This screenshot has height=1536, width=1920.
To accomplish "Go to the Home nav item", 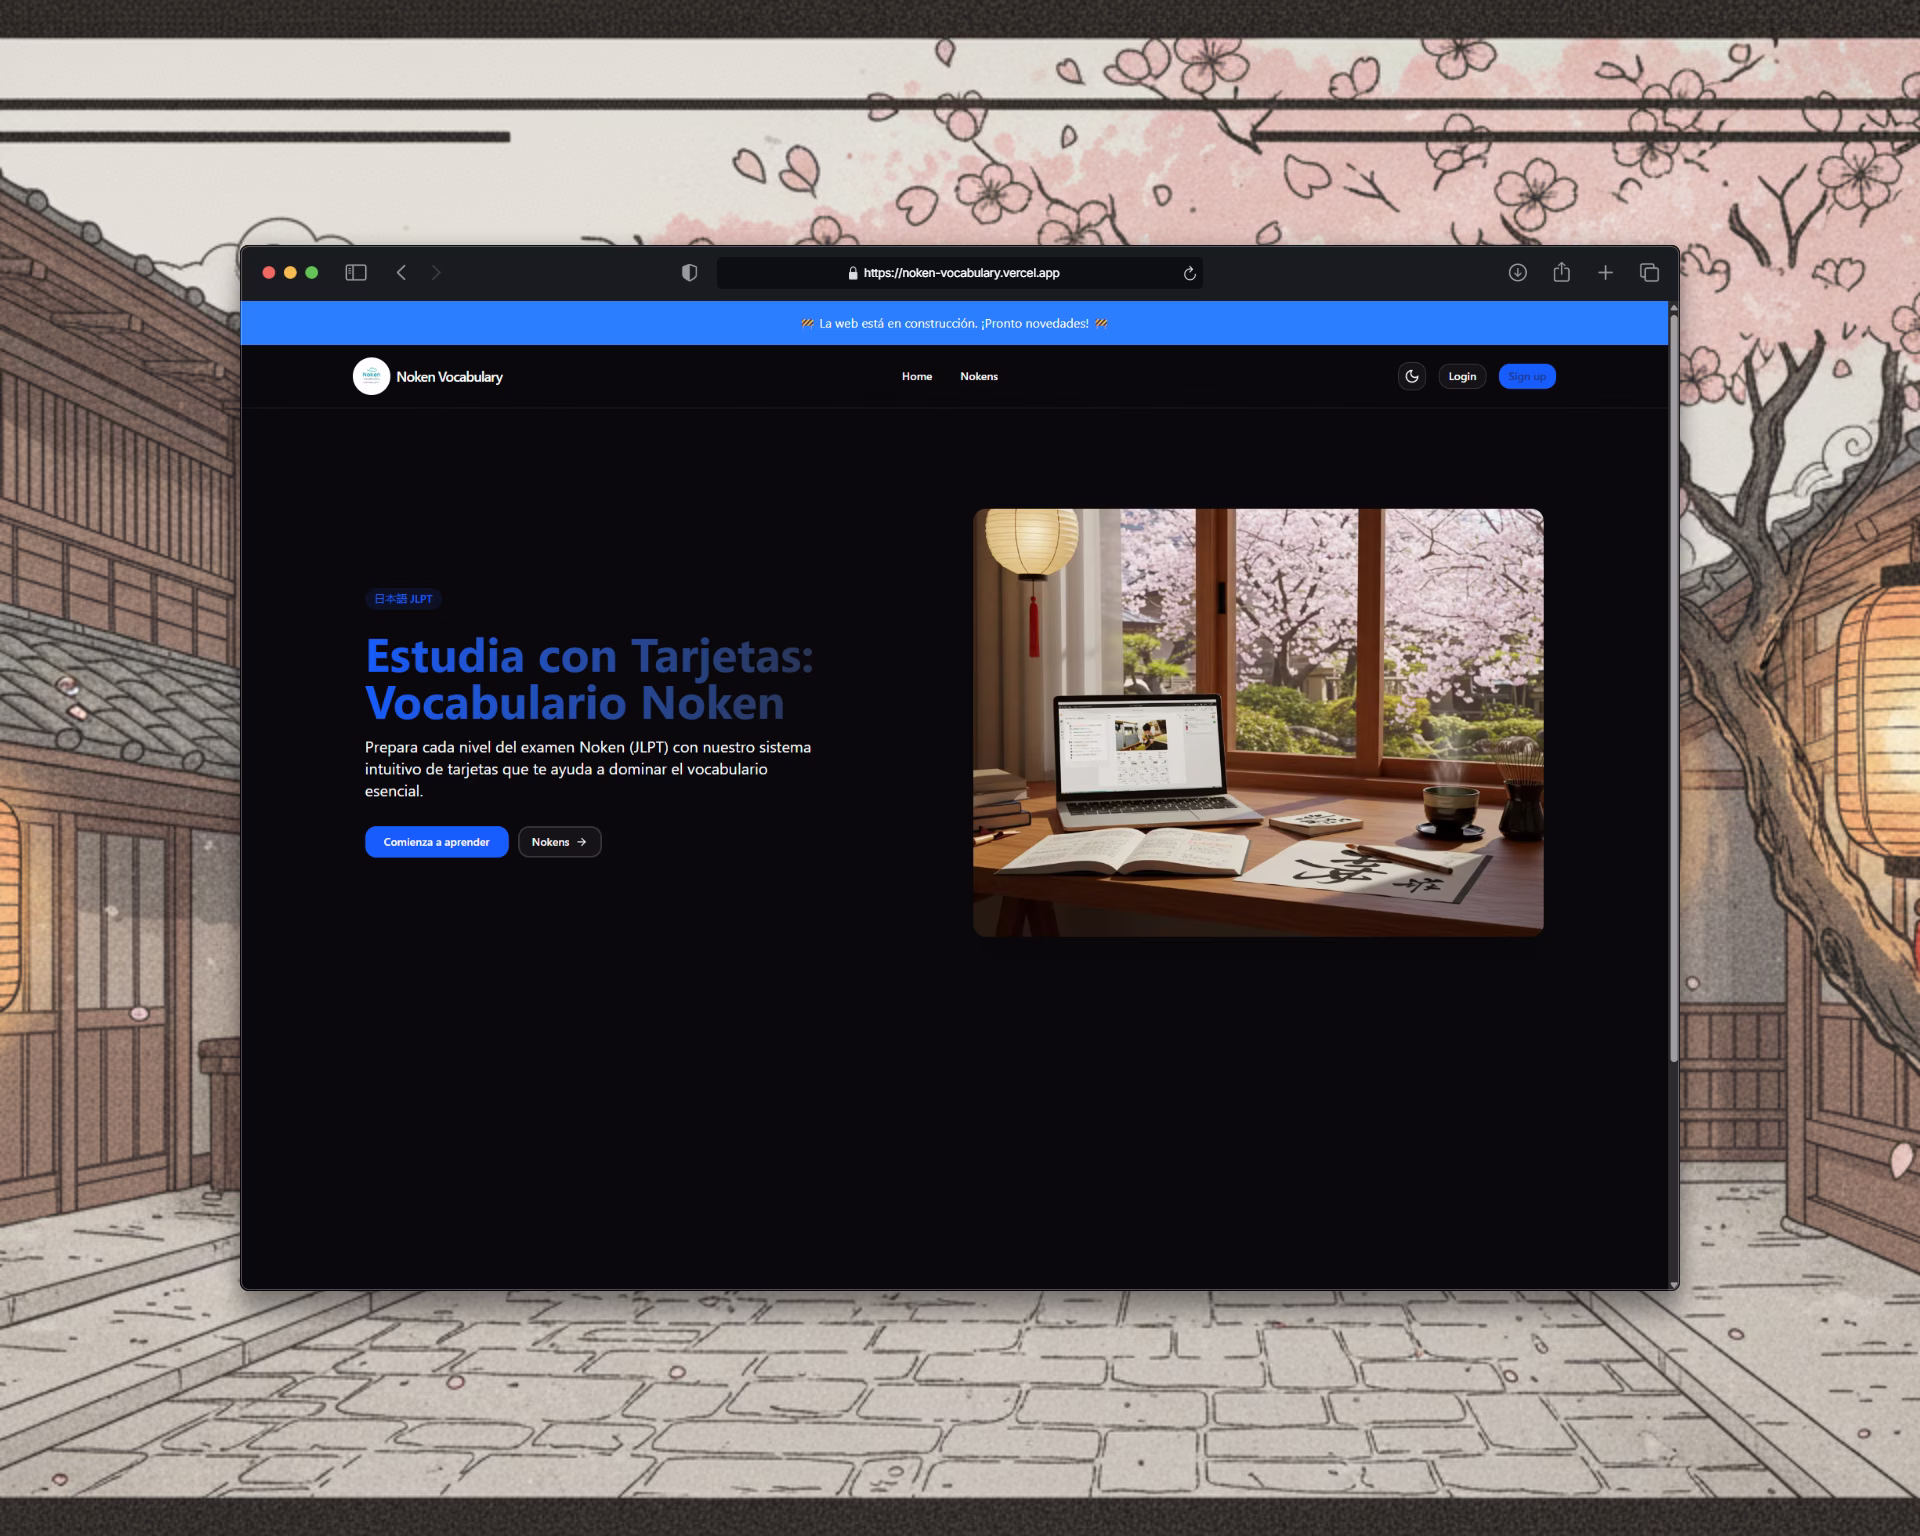I will (x=916, y=376).
